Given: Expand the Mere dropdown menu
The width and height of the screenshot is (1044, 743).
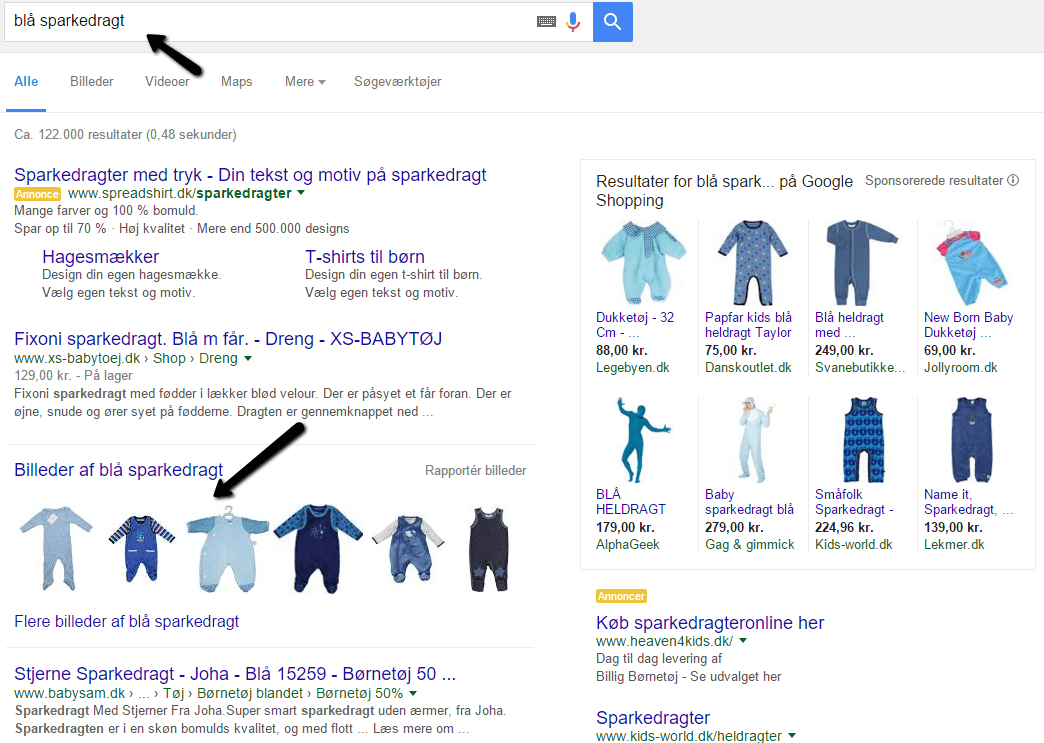Looking at the screenshot, I should coord(305,82).
